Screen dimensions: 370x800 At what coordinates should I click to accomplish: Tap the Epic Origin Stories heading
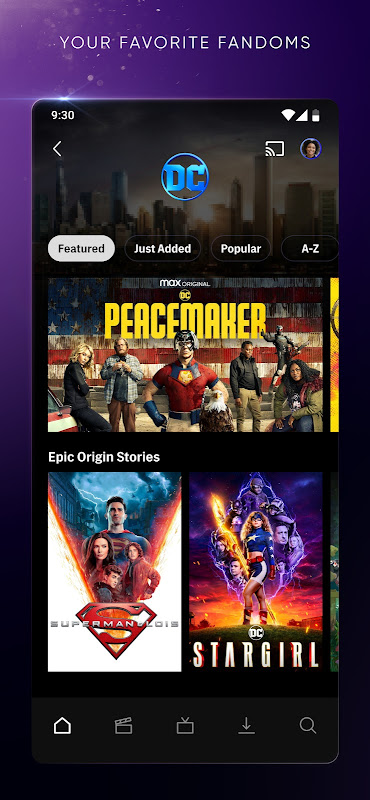[x=104, y=457]
